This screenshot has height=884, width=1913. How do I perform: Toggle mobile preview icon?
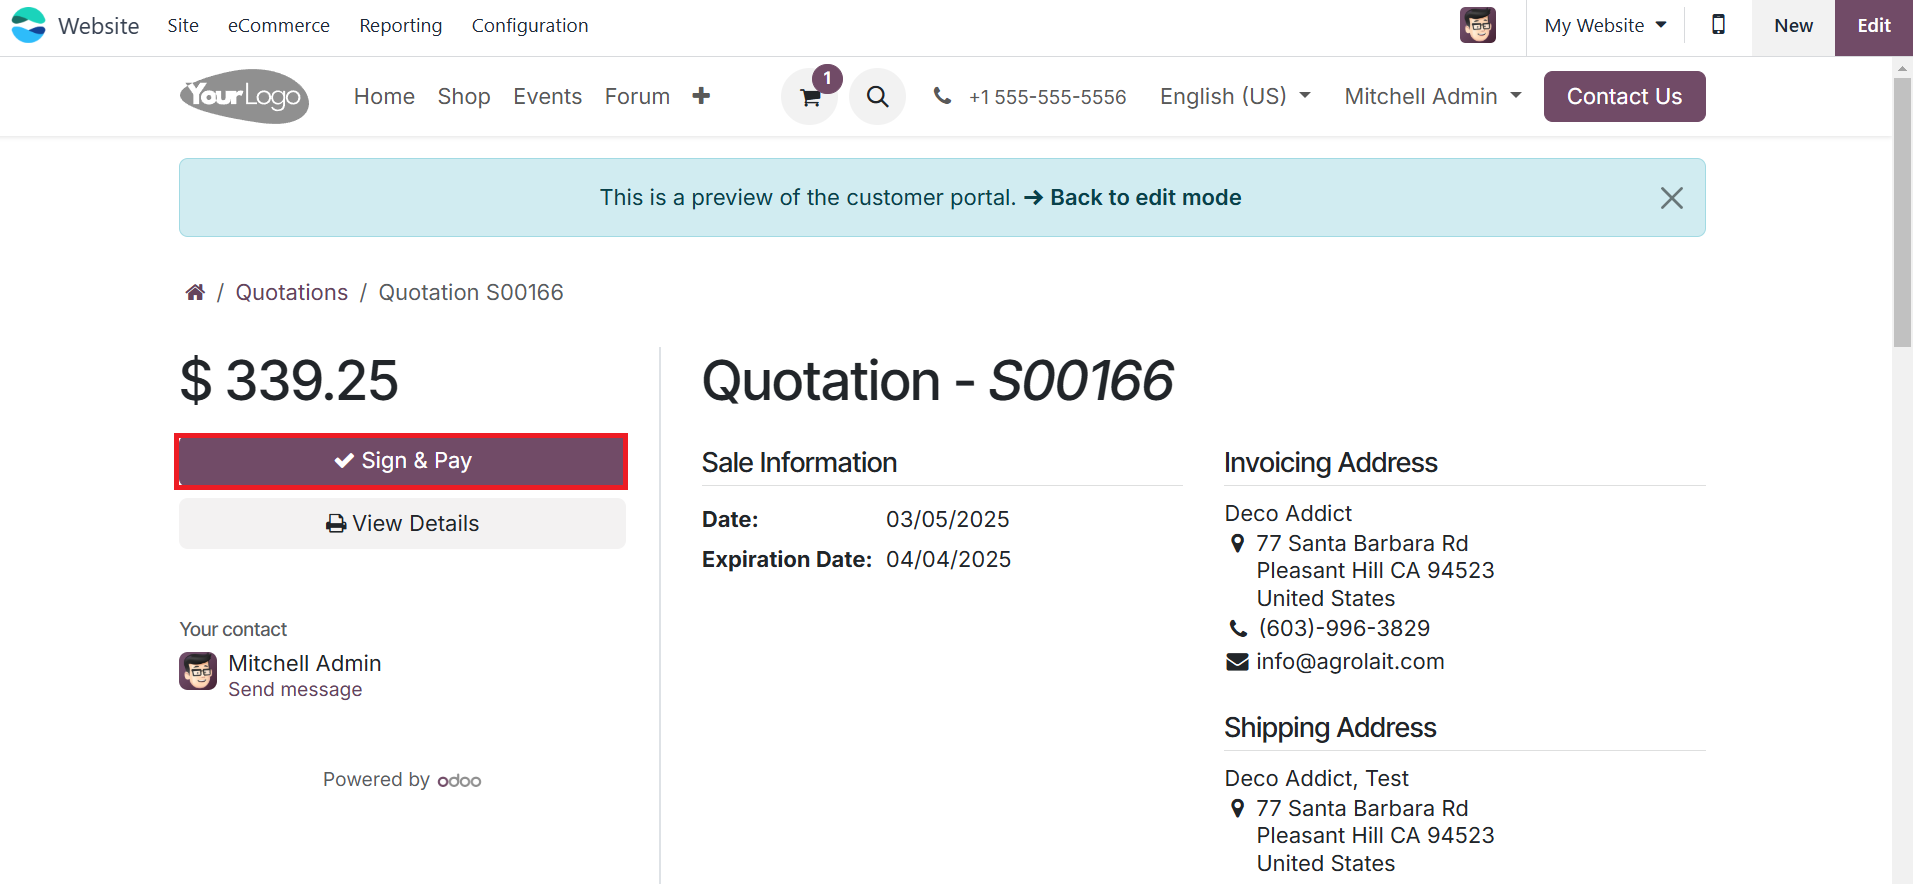[x=1718, y=25]
